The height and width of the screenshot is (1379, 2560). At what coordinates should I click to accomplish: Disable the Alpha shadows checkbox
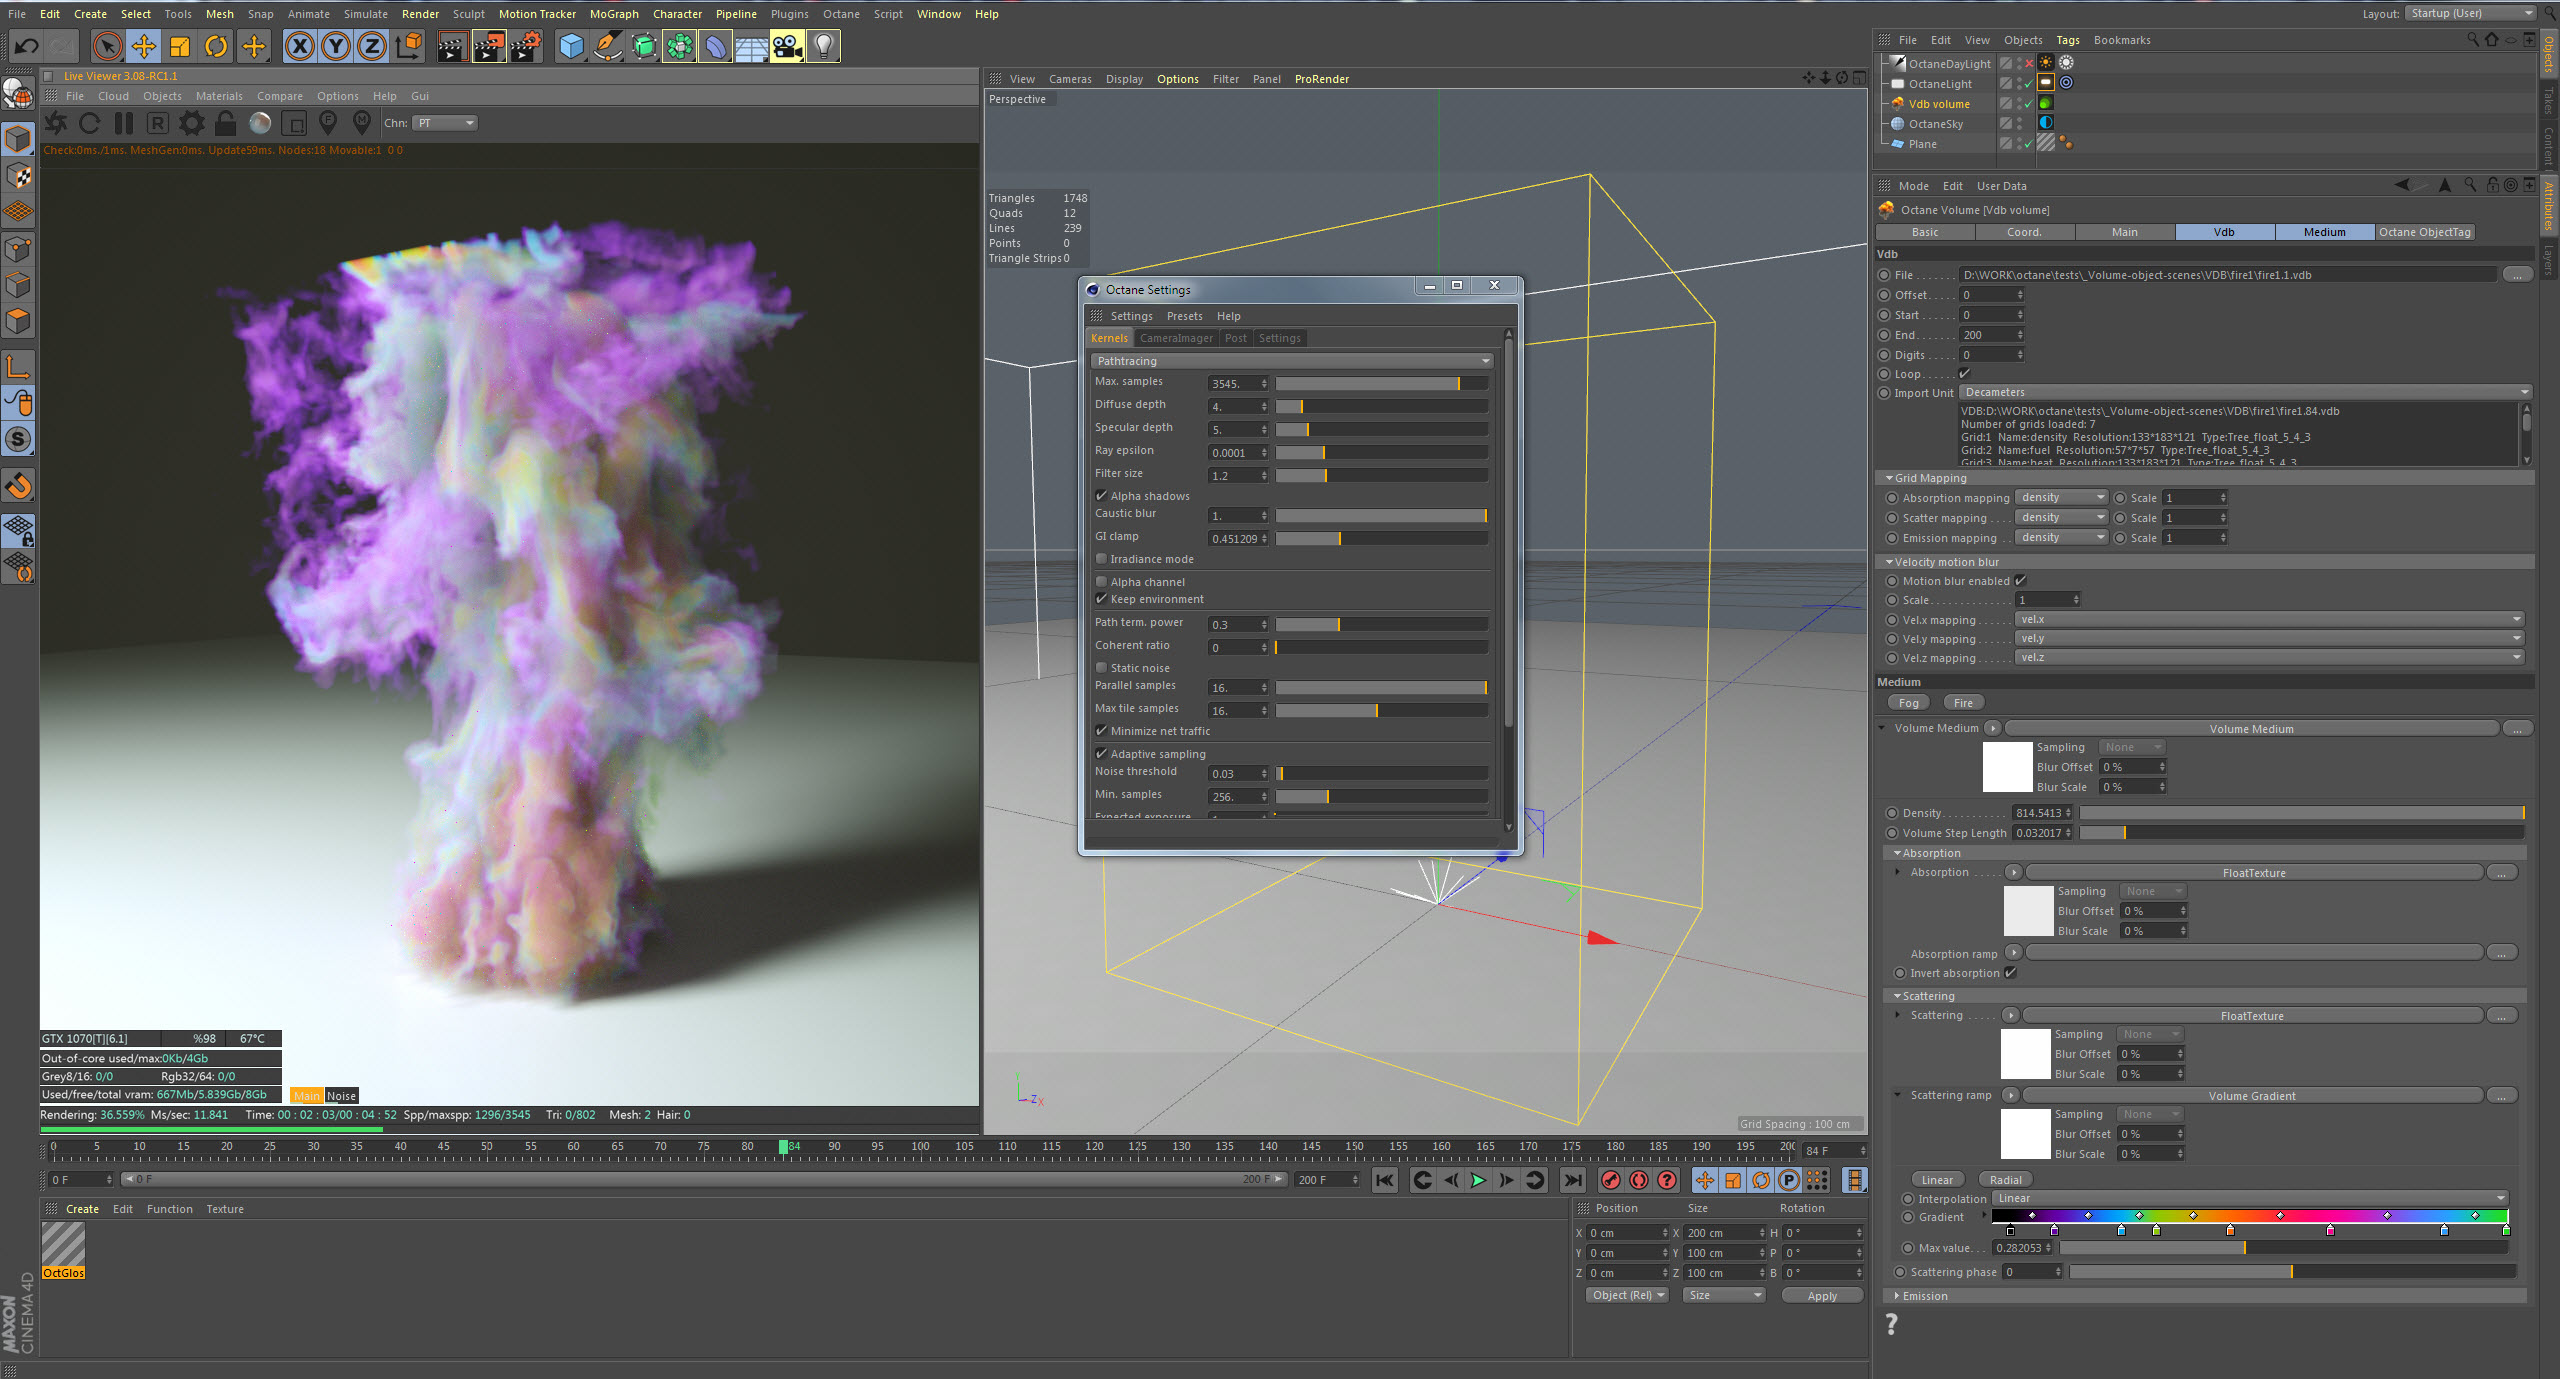[1101, 496]
